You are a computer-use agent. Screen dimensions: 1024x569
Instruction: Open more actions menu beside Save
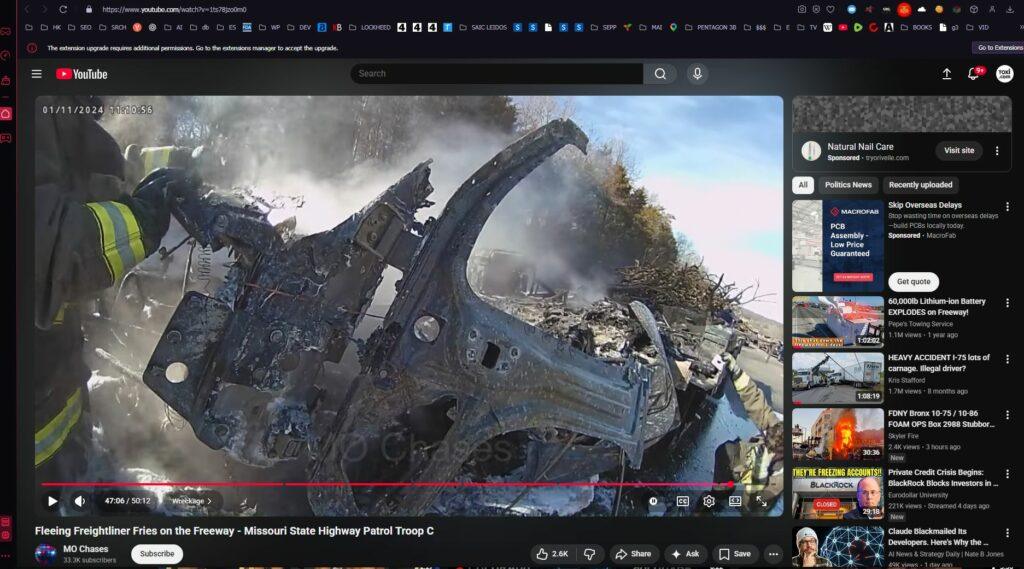point(773,553)
